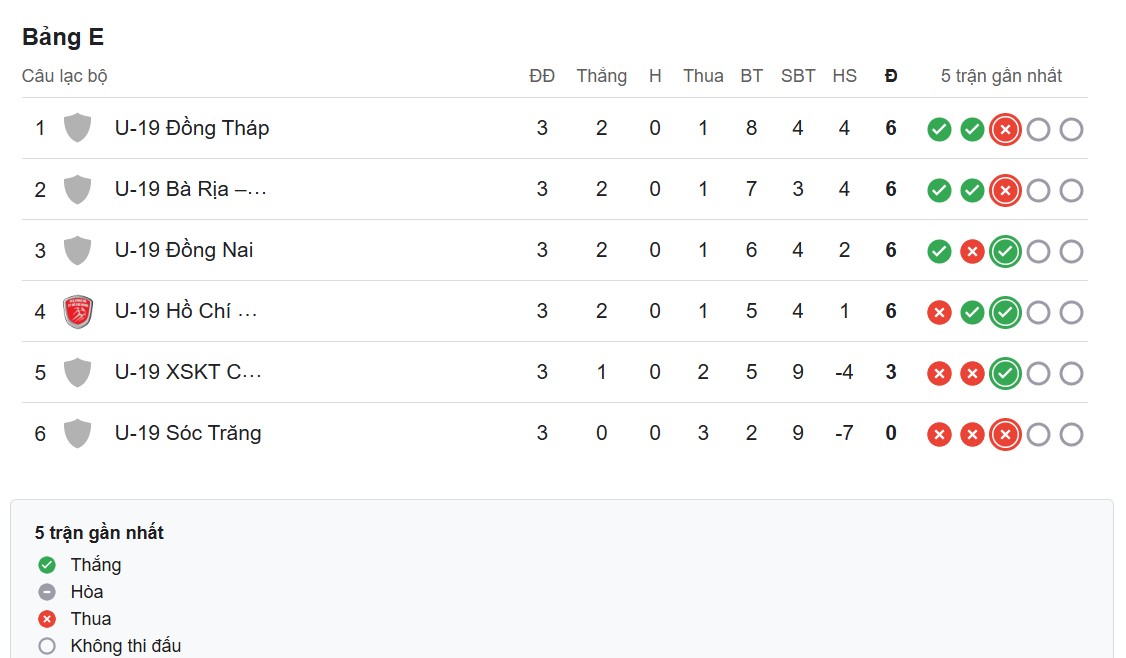Click Đồng Tháp's last unplayed match circle
1126x658 pixels.
pos(1071,130)
